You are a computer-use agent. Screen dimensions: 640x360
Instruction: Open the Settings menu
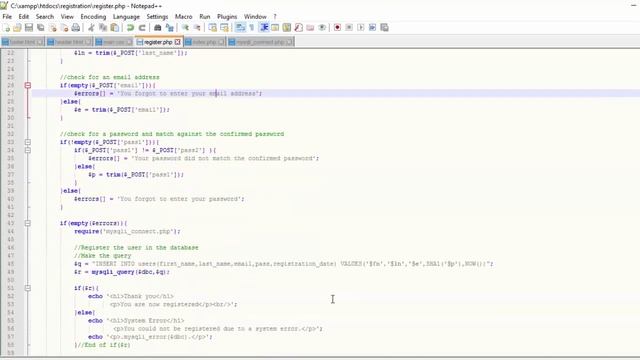coord(157,17)
